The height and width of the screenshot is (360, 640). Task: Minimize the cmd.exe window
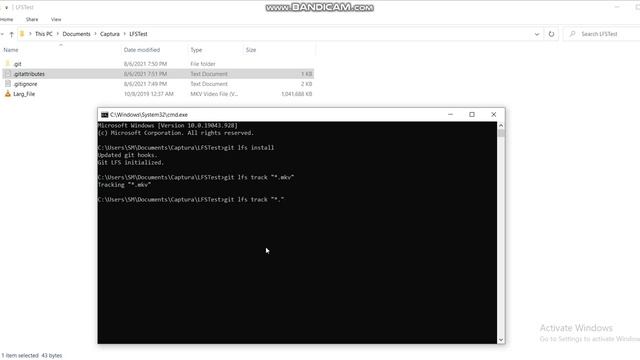[x=451, y=115]
